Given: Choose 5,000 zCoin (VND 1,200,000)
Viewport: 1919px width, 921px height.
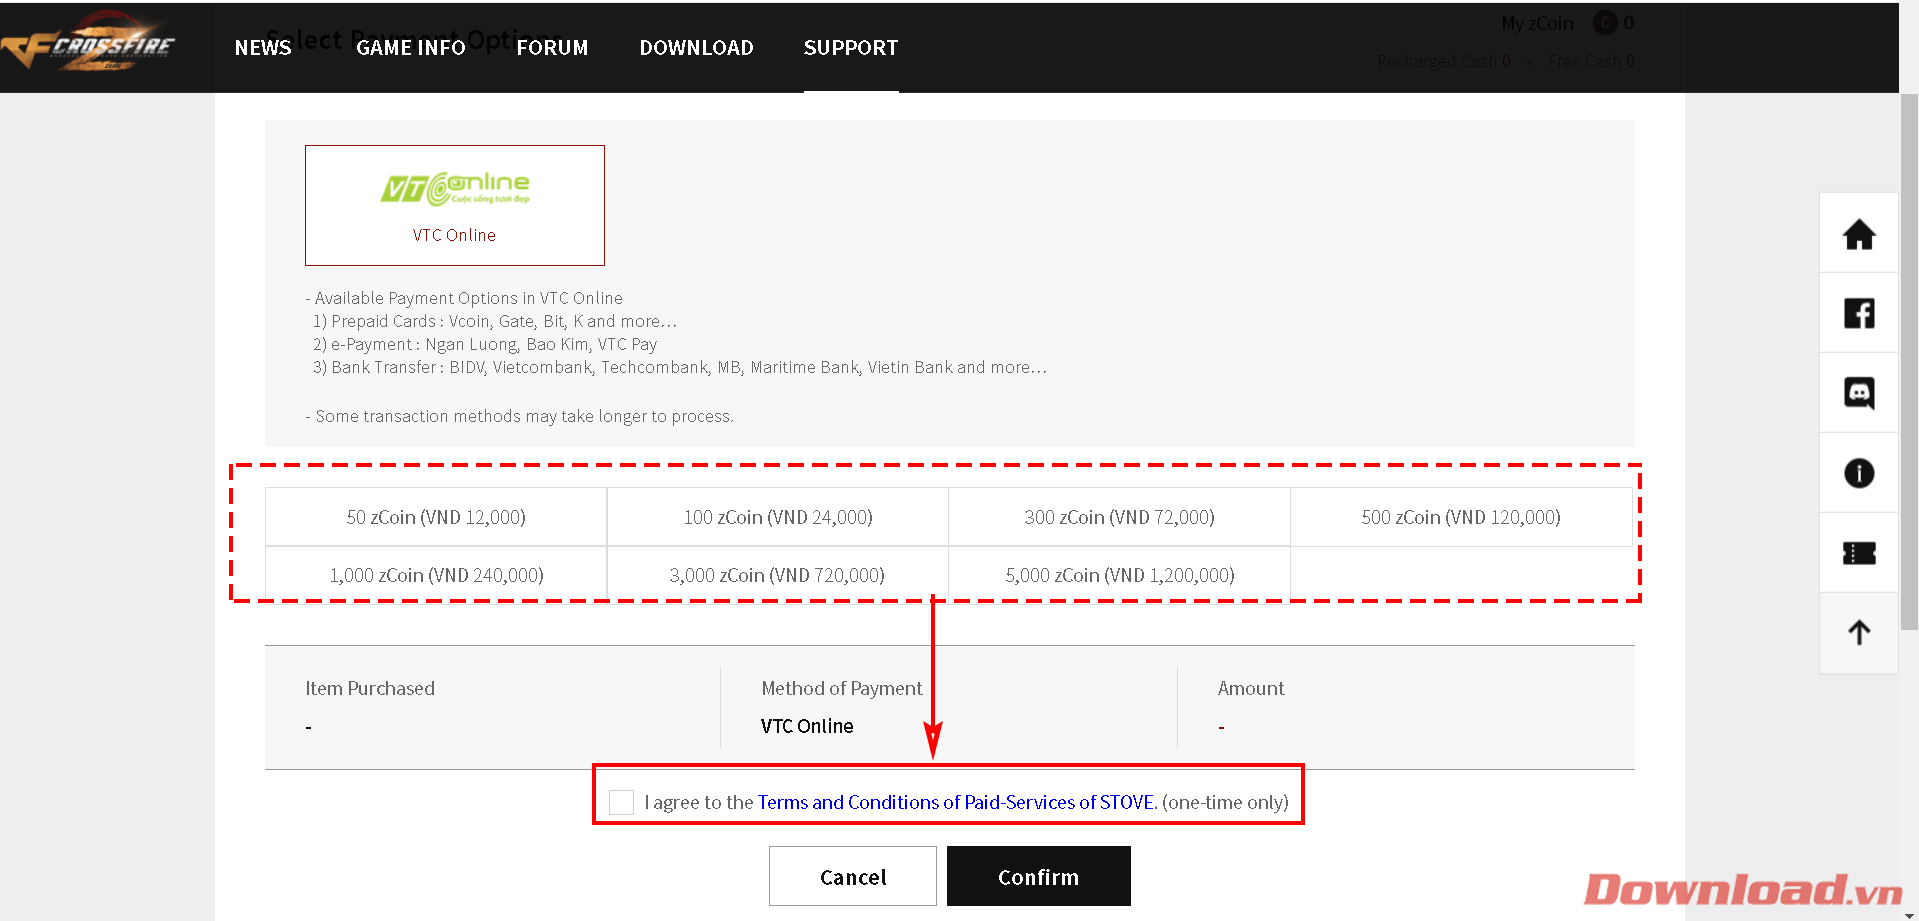Looking at the screenshot, I should (1120, 575).
